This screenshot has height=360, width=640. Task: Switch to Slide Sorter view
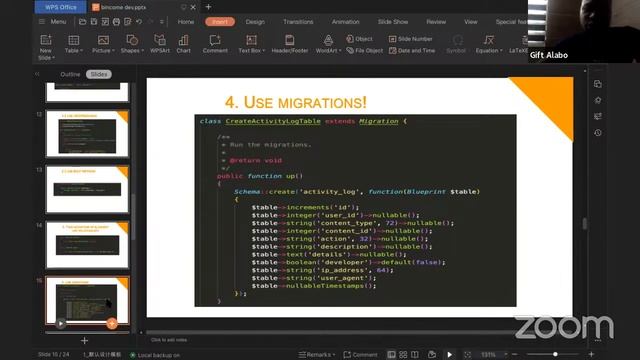point(403,355)
